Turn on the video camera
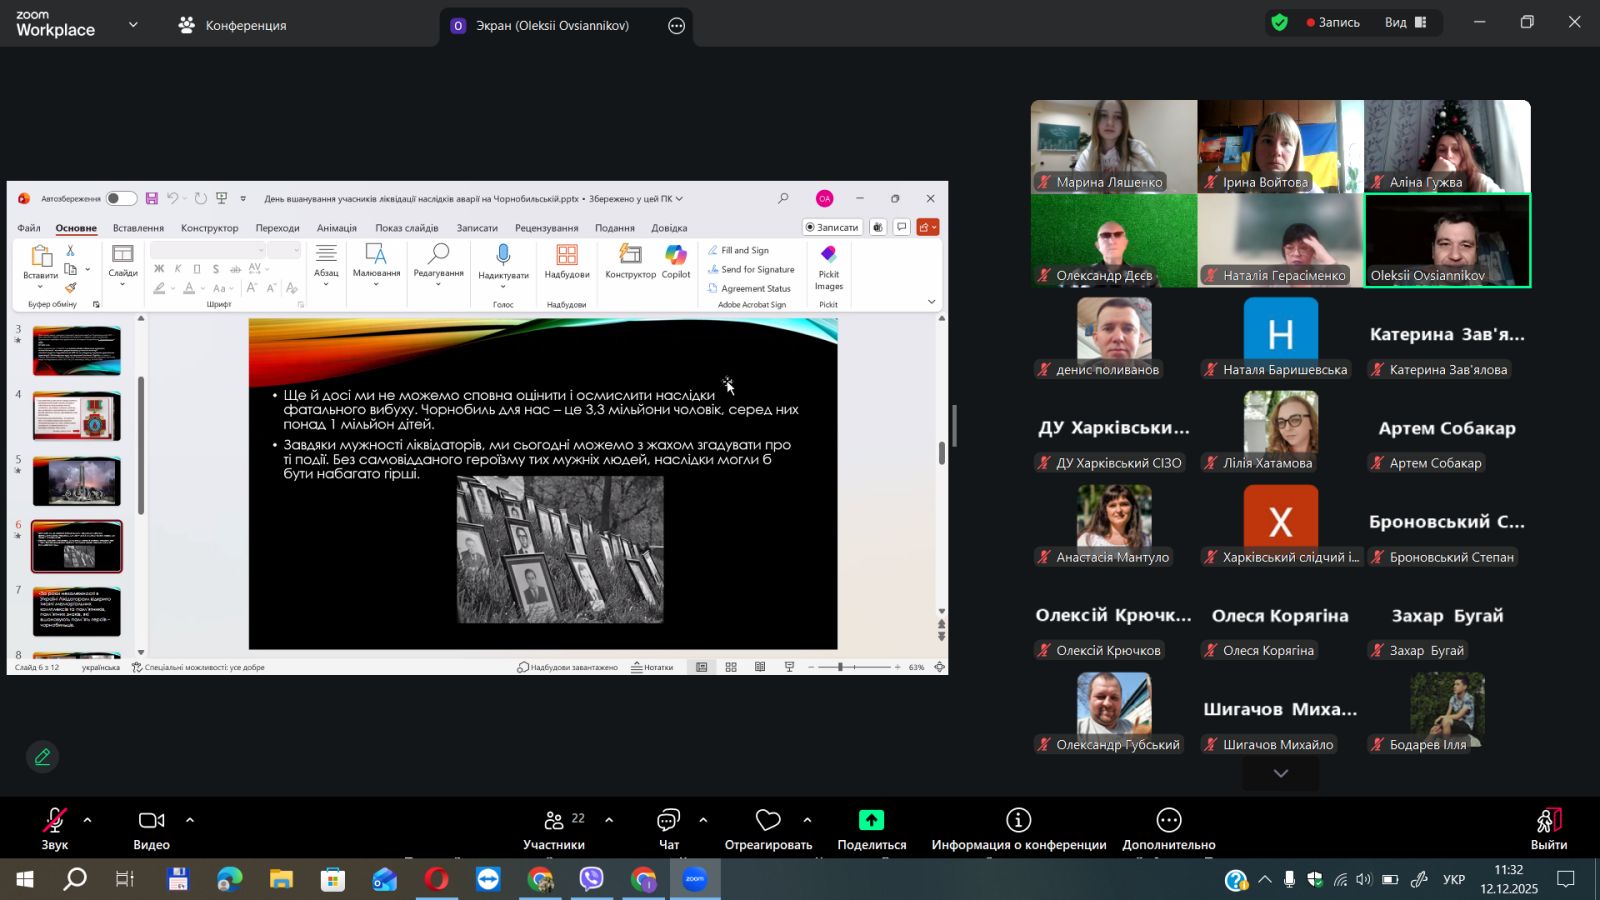Image resolution: width=1600 pixels, height=900 pixels. tap(151, 821)
